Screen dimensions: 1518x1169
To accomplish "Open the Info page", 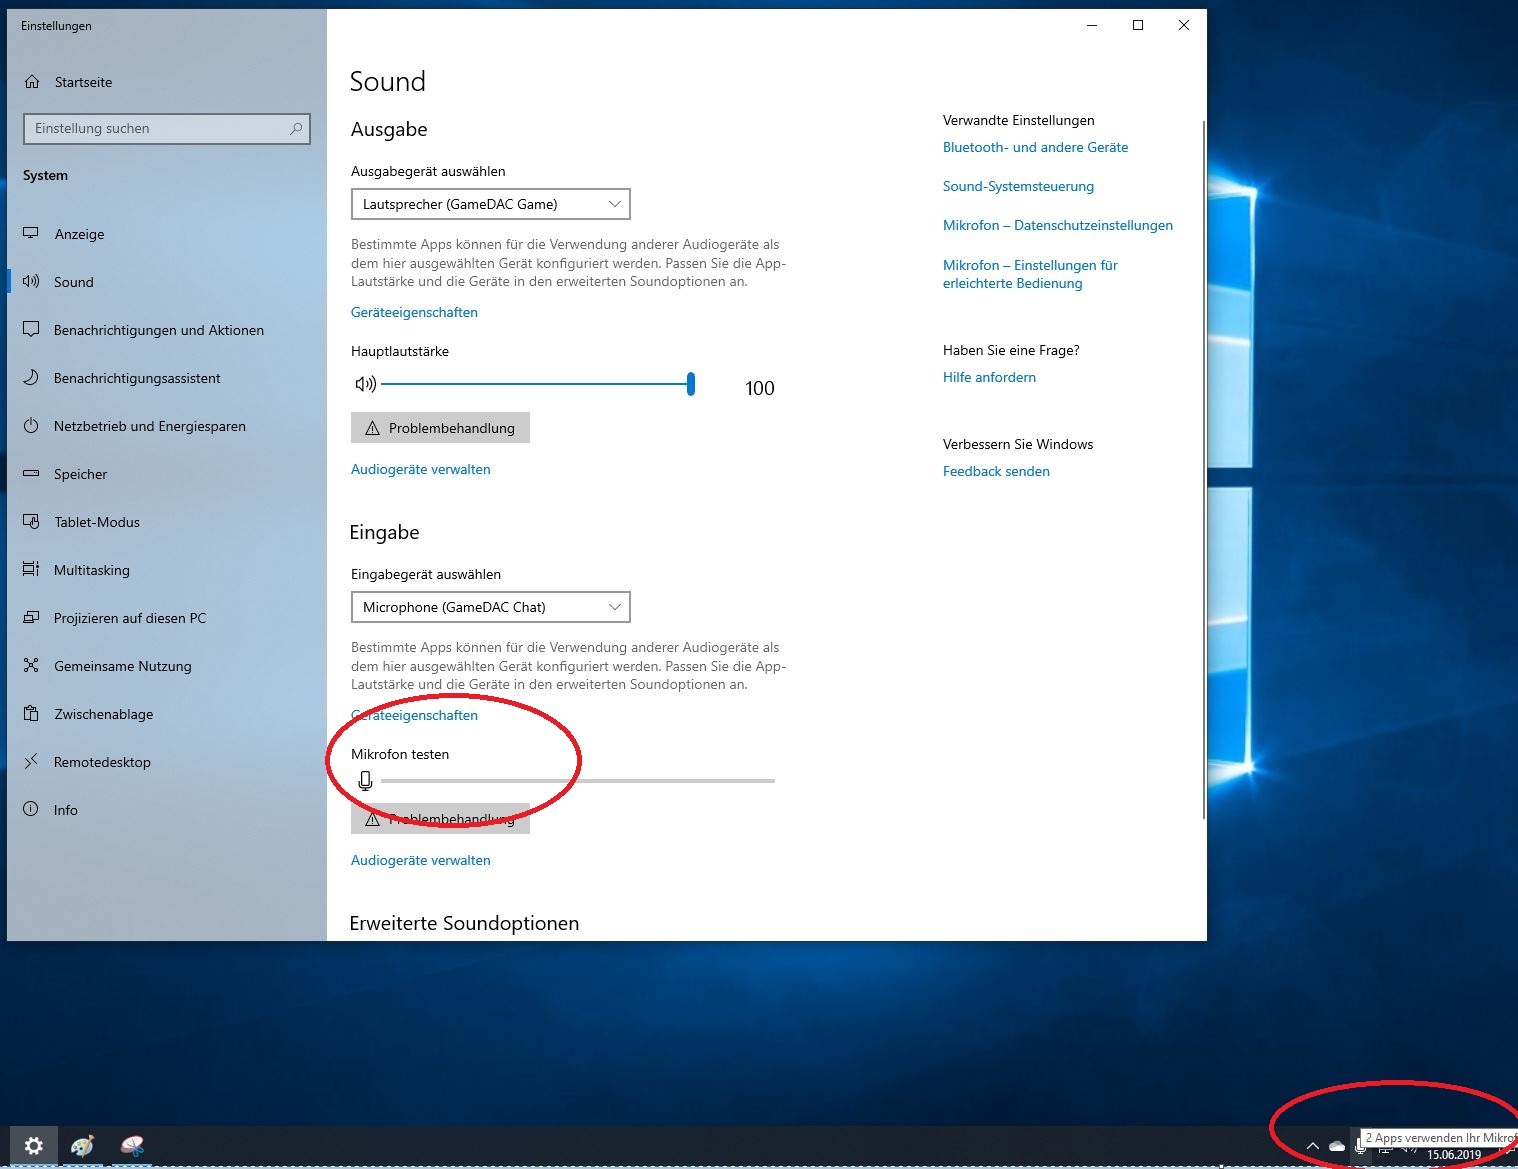I will (x=167, y=810).
